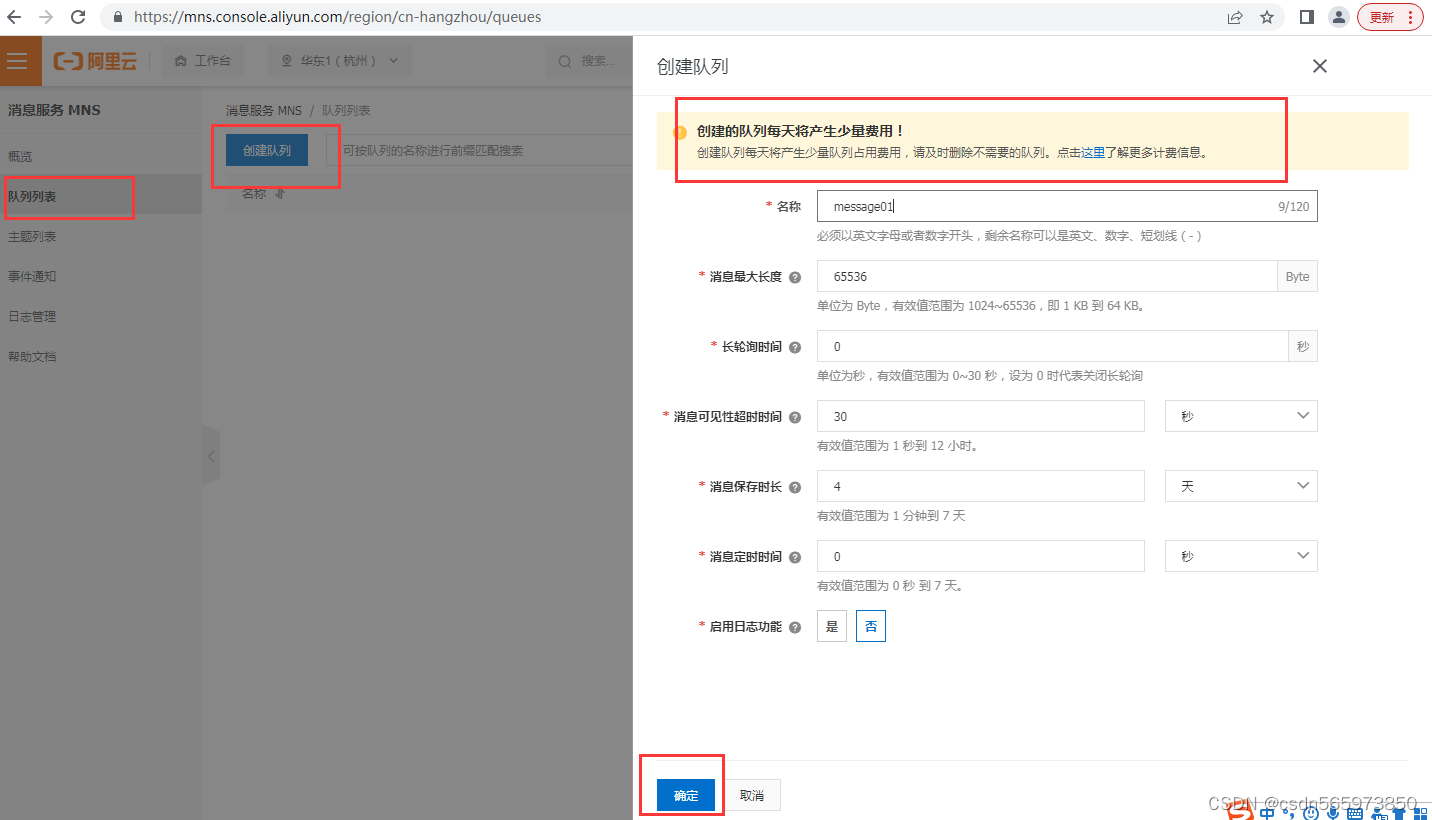Viewport: 1432px width, 820px height.
Task: Go back in the browser
Action: click(14, 17)
